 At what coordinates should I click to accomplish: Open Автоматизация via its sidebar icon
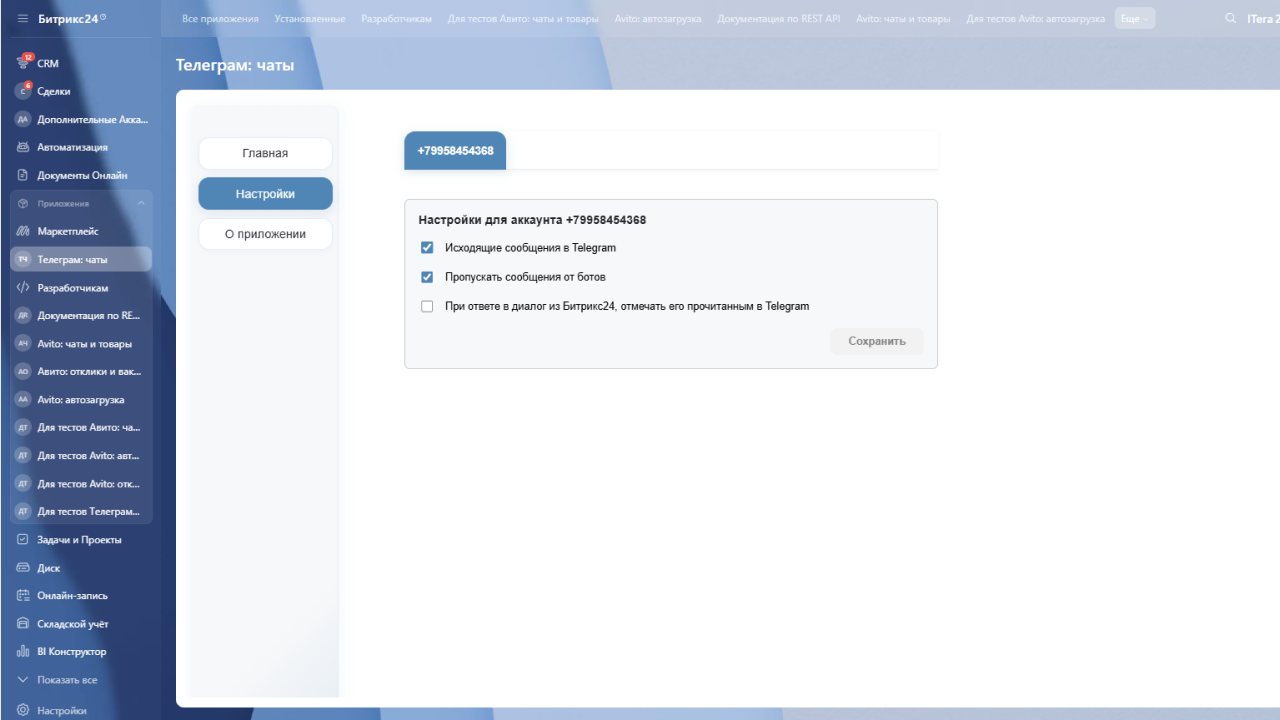(x=23, y=147)
